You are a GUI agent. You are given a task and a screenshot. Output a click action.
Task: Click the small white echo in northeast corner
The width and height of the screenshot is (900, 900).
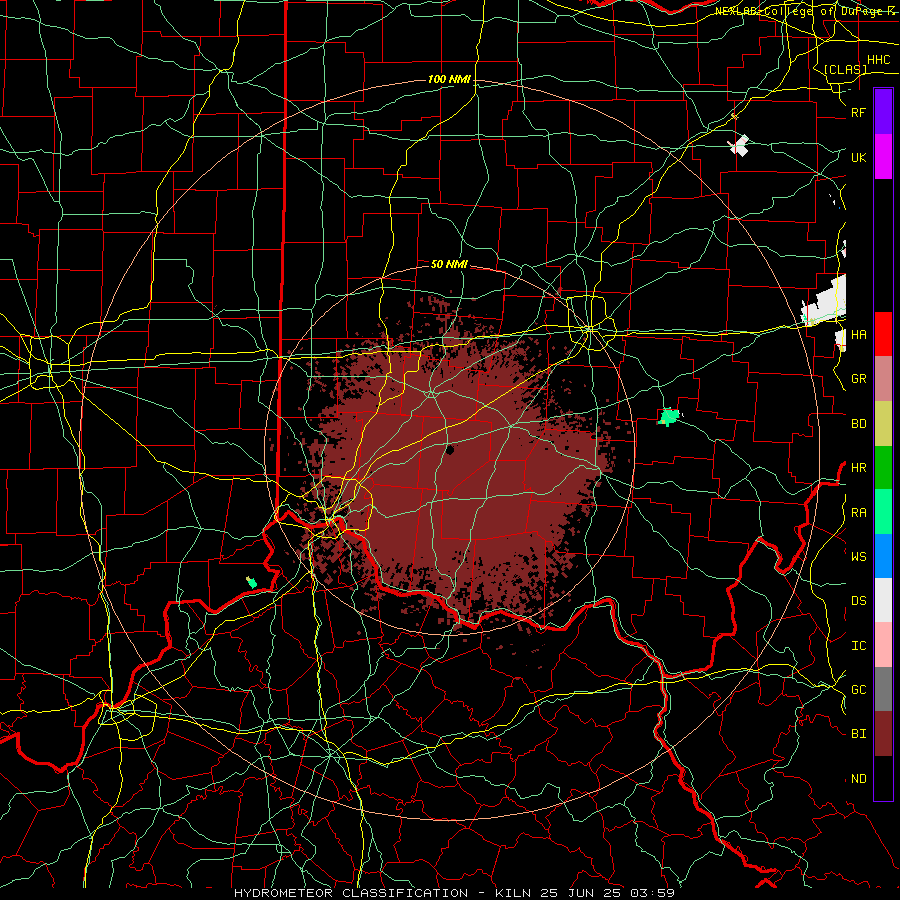(x=739, y=146)
